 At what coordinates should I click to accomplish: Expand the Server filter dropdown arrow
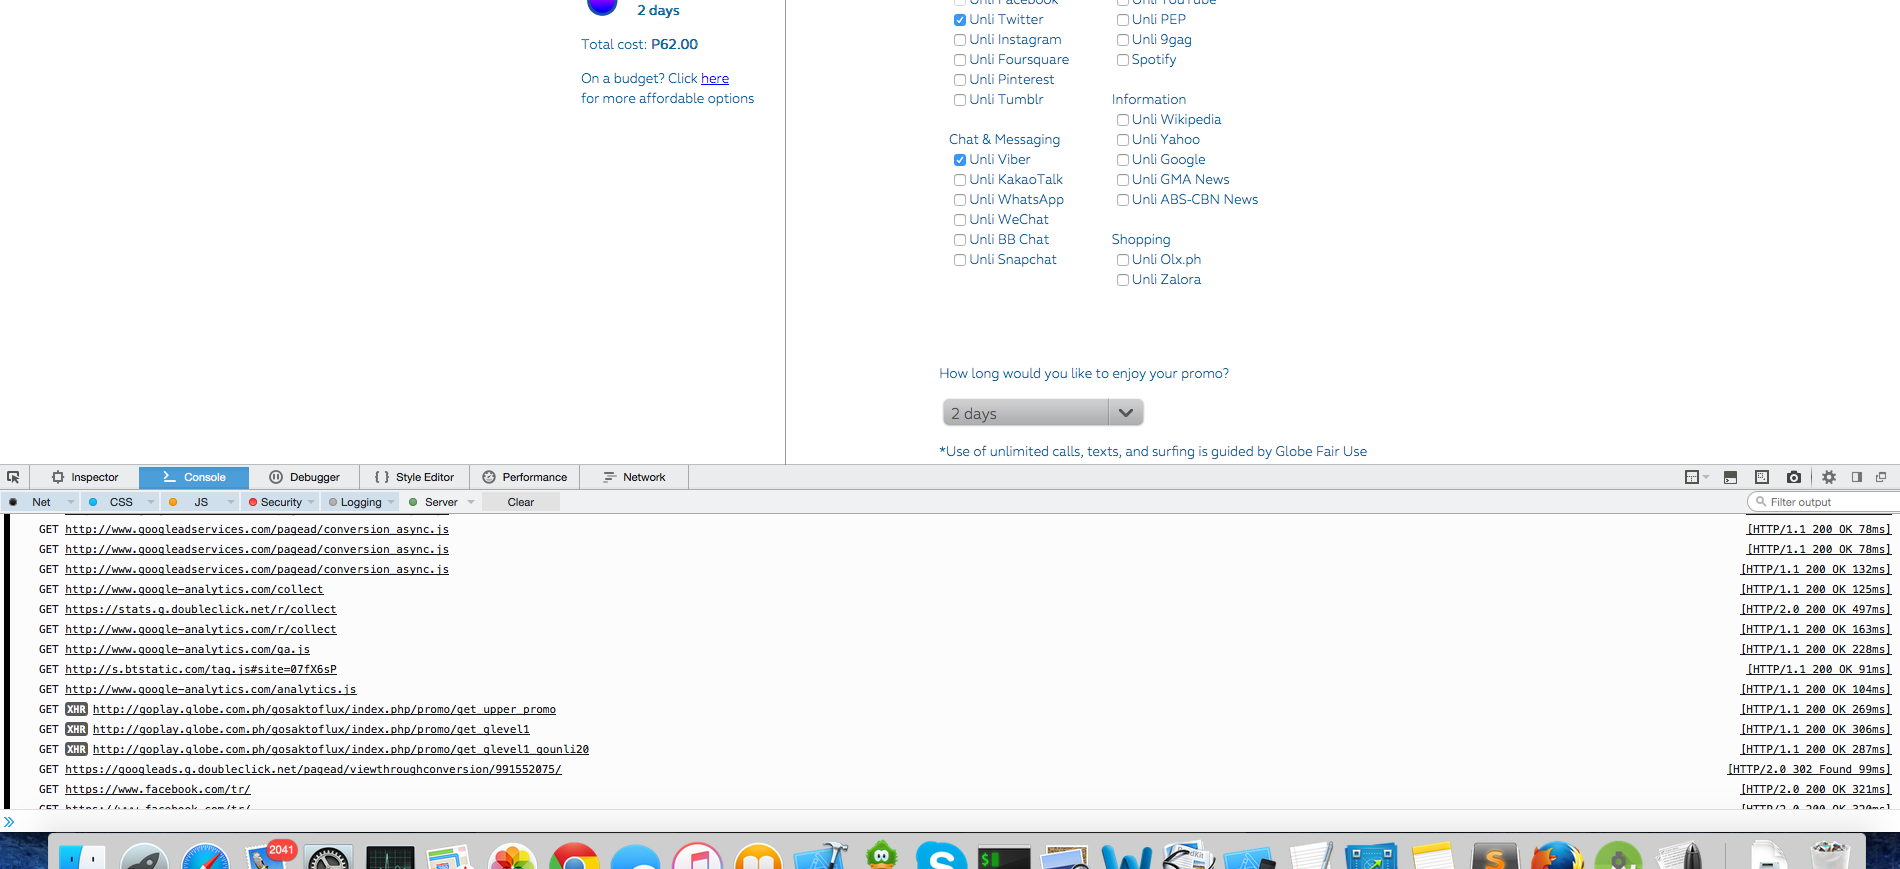471,502
